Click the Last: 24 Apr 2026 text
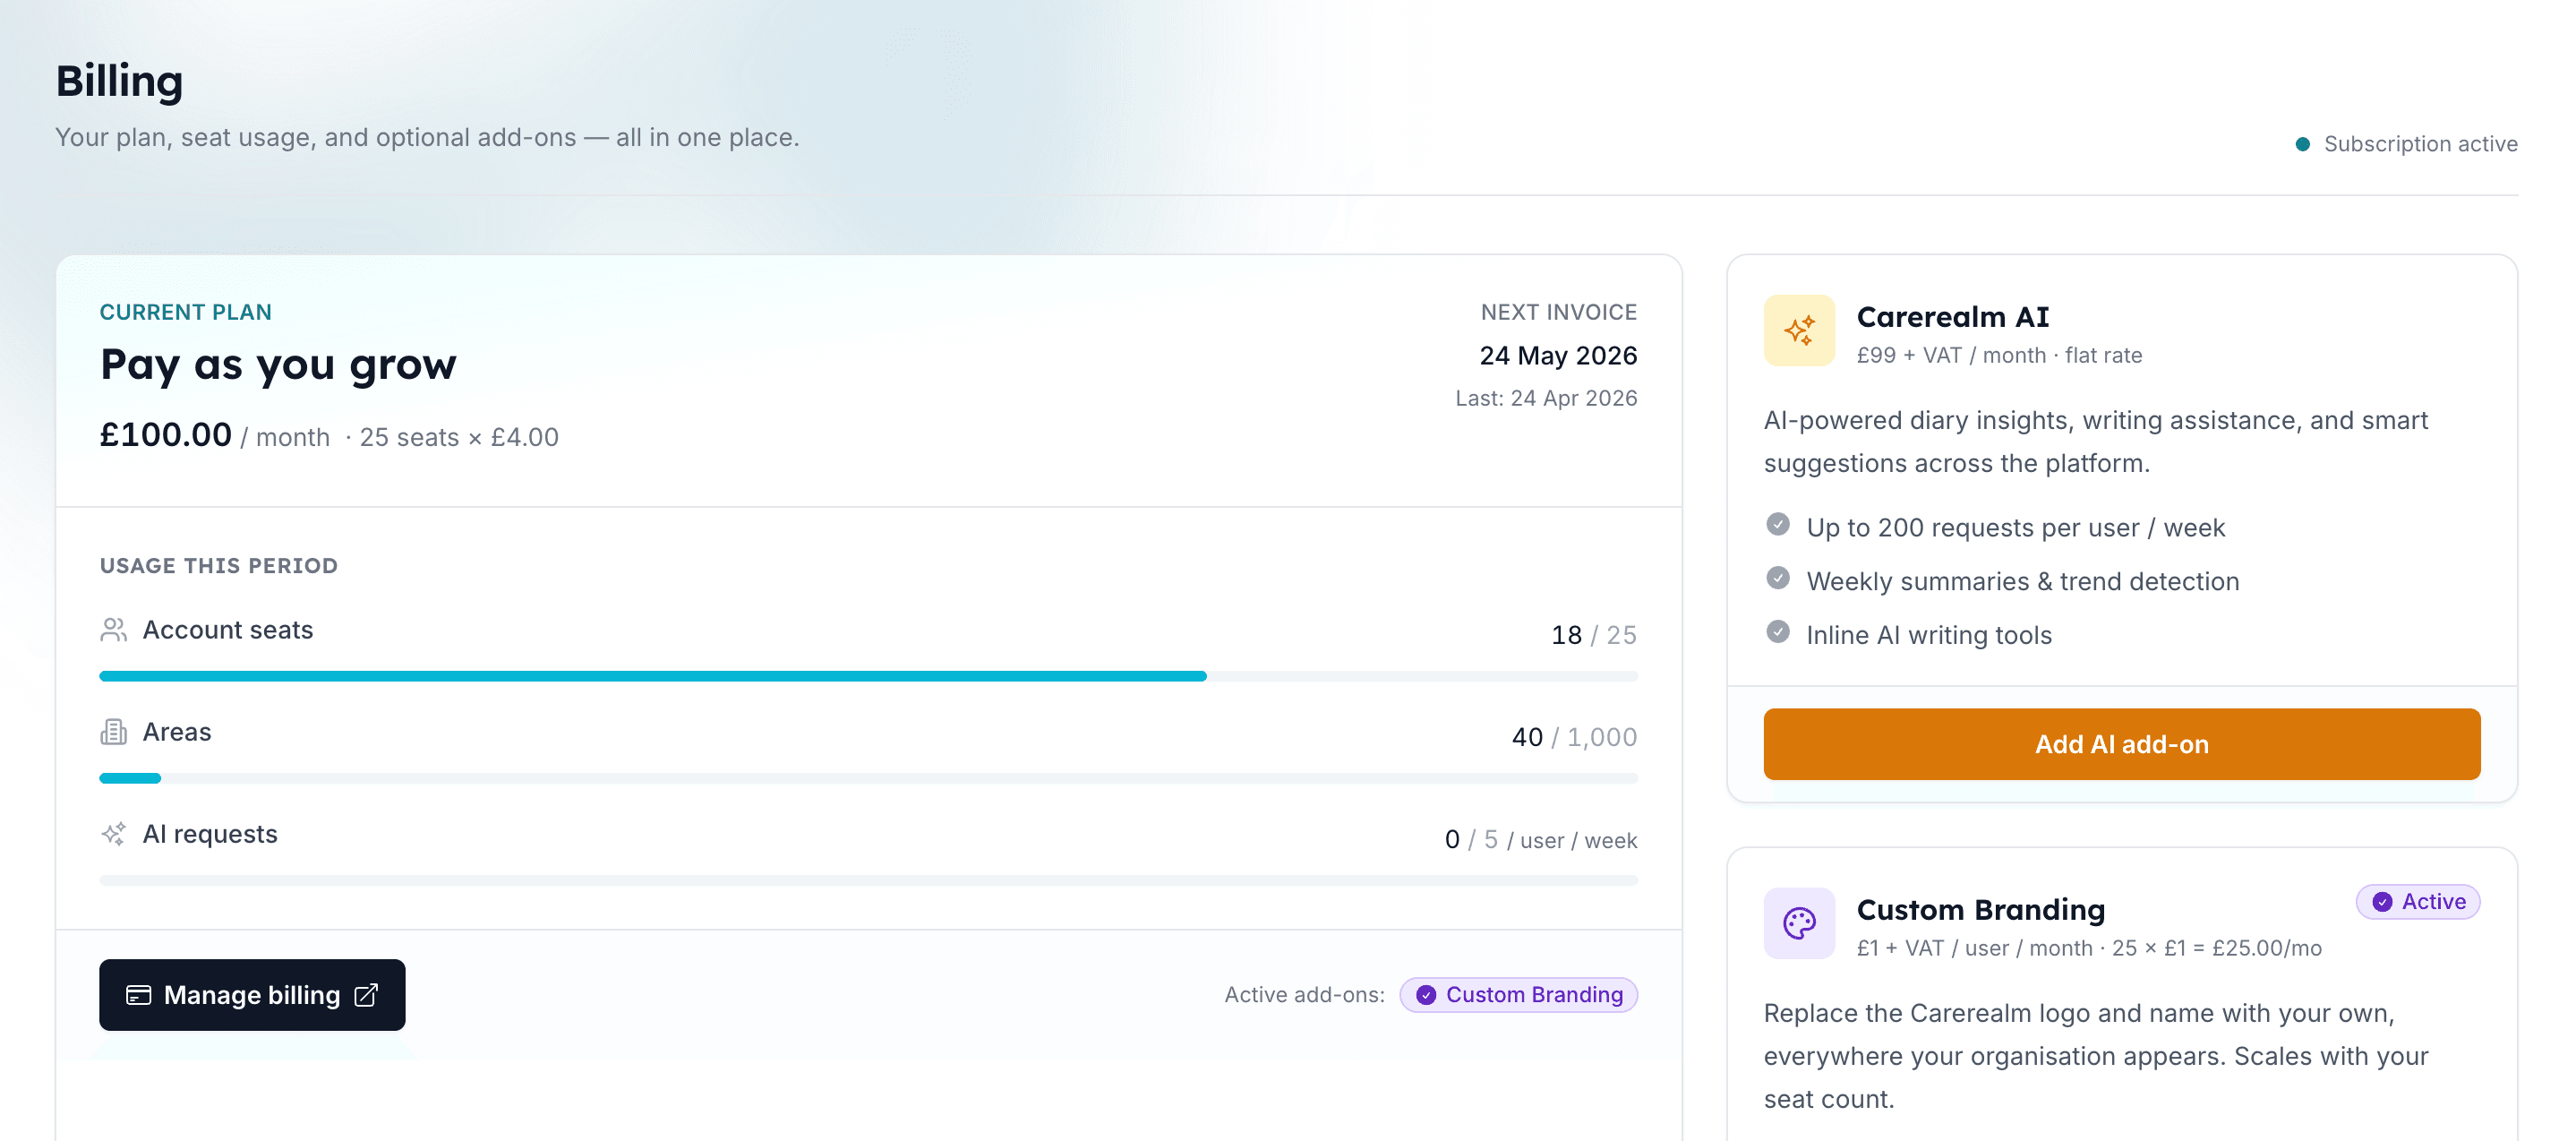Image resolution: width=2576 pixels, height=1141 pixels. [x=1546, y=398]
